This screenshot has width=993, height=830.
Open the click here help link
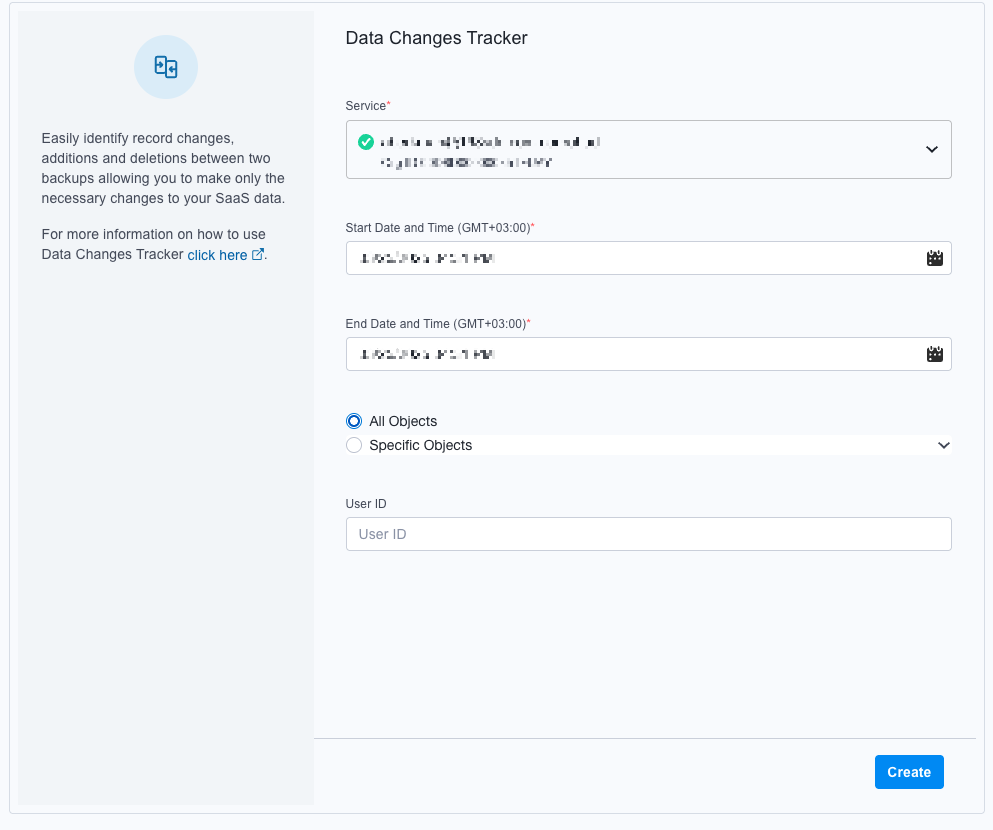[217, 255]
